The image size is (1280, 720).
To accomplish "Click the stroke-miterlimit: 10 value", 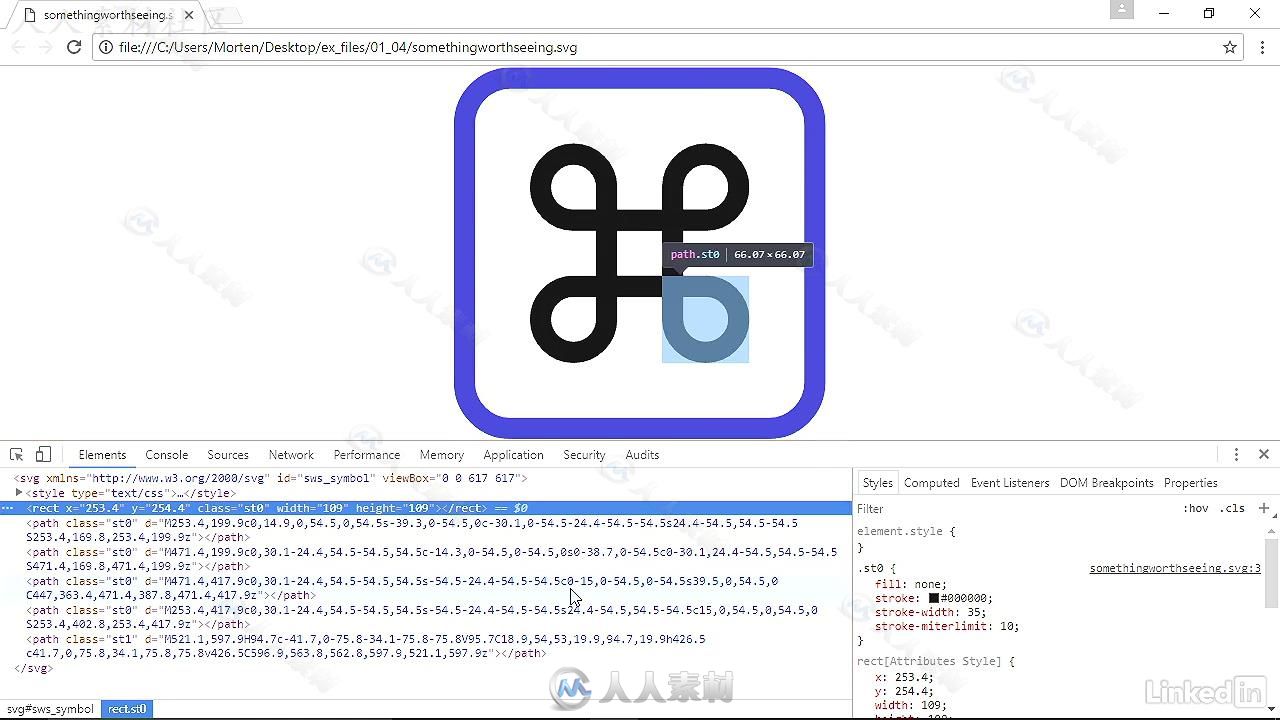I will (1008, 626).
